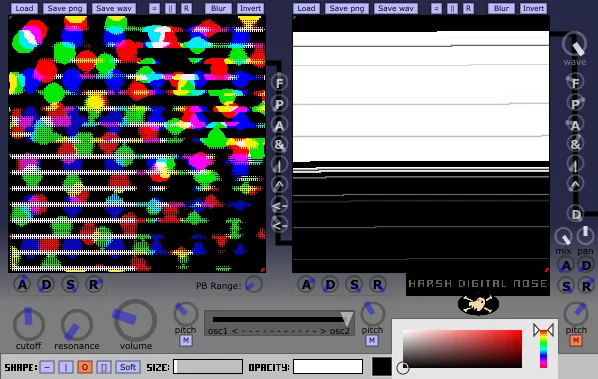The image size is (598, 379).
Task: Click the PB Range knob
Action: 254,284
